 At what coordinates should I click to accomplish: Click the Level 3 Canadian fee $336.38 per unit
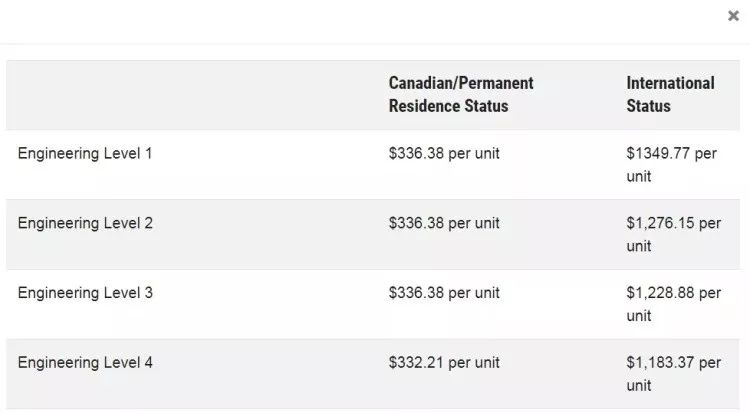click(444, 293)
